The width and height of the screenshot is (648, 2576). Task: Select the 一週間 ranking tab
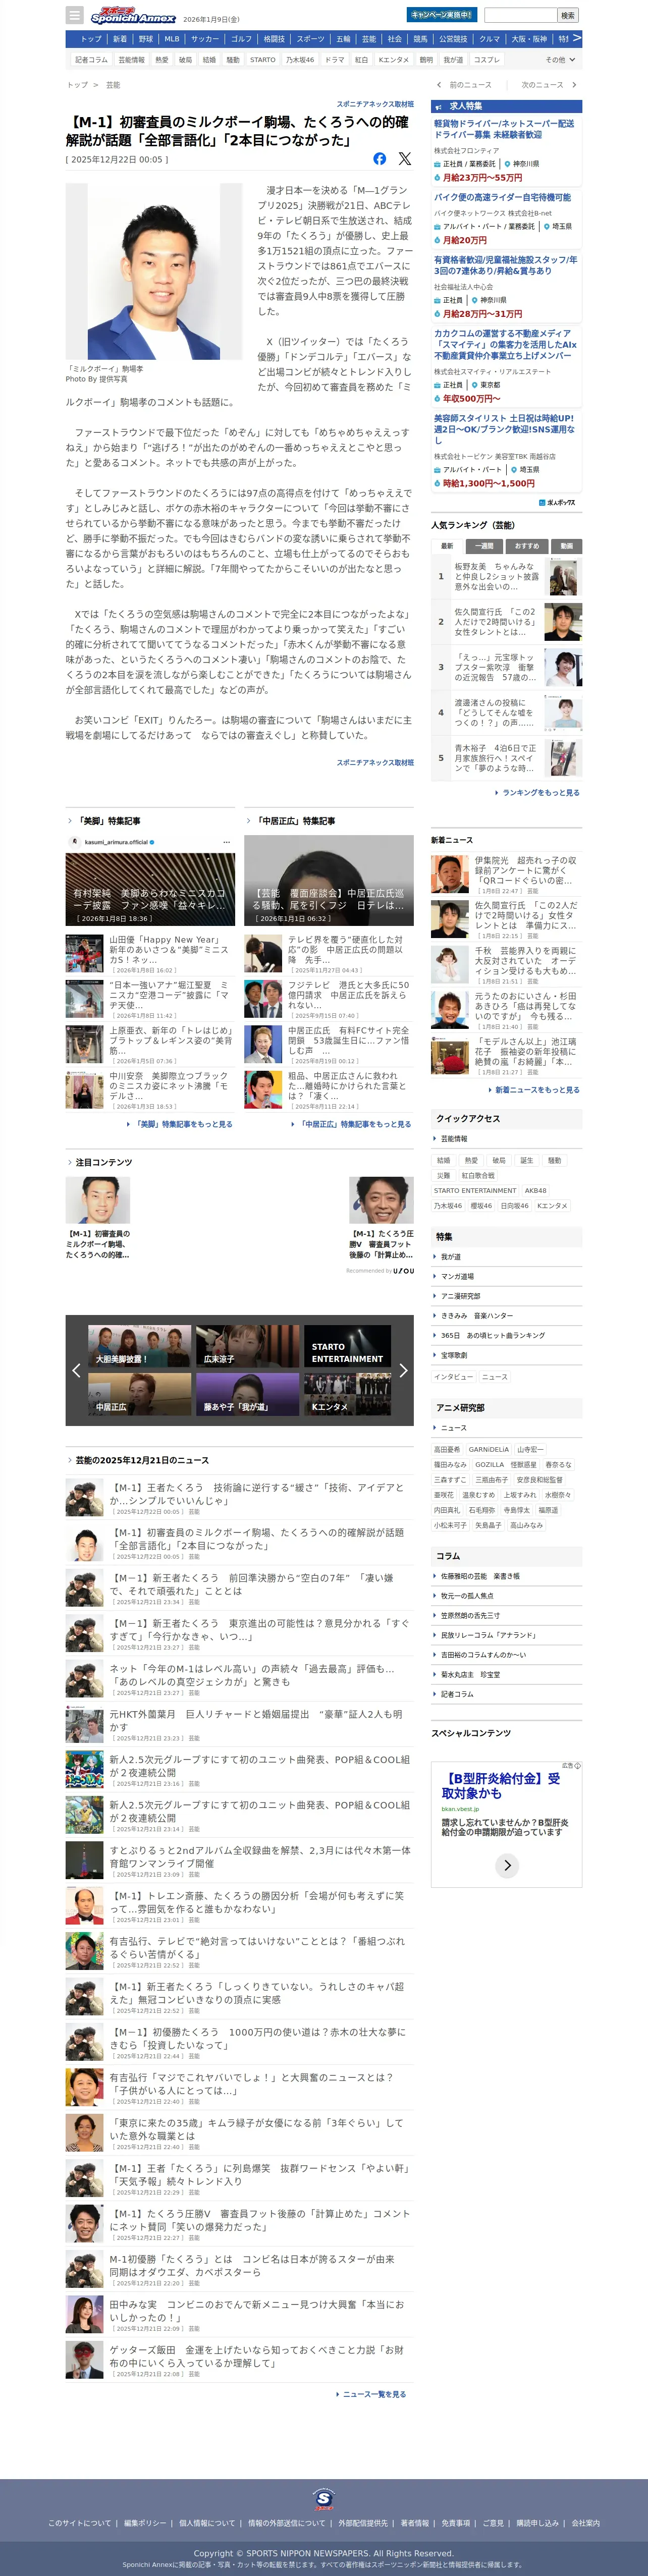click(x=484, y=546)
